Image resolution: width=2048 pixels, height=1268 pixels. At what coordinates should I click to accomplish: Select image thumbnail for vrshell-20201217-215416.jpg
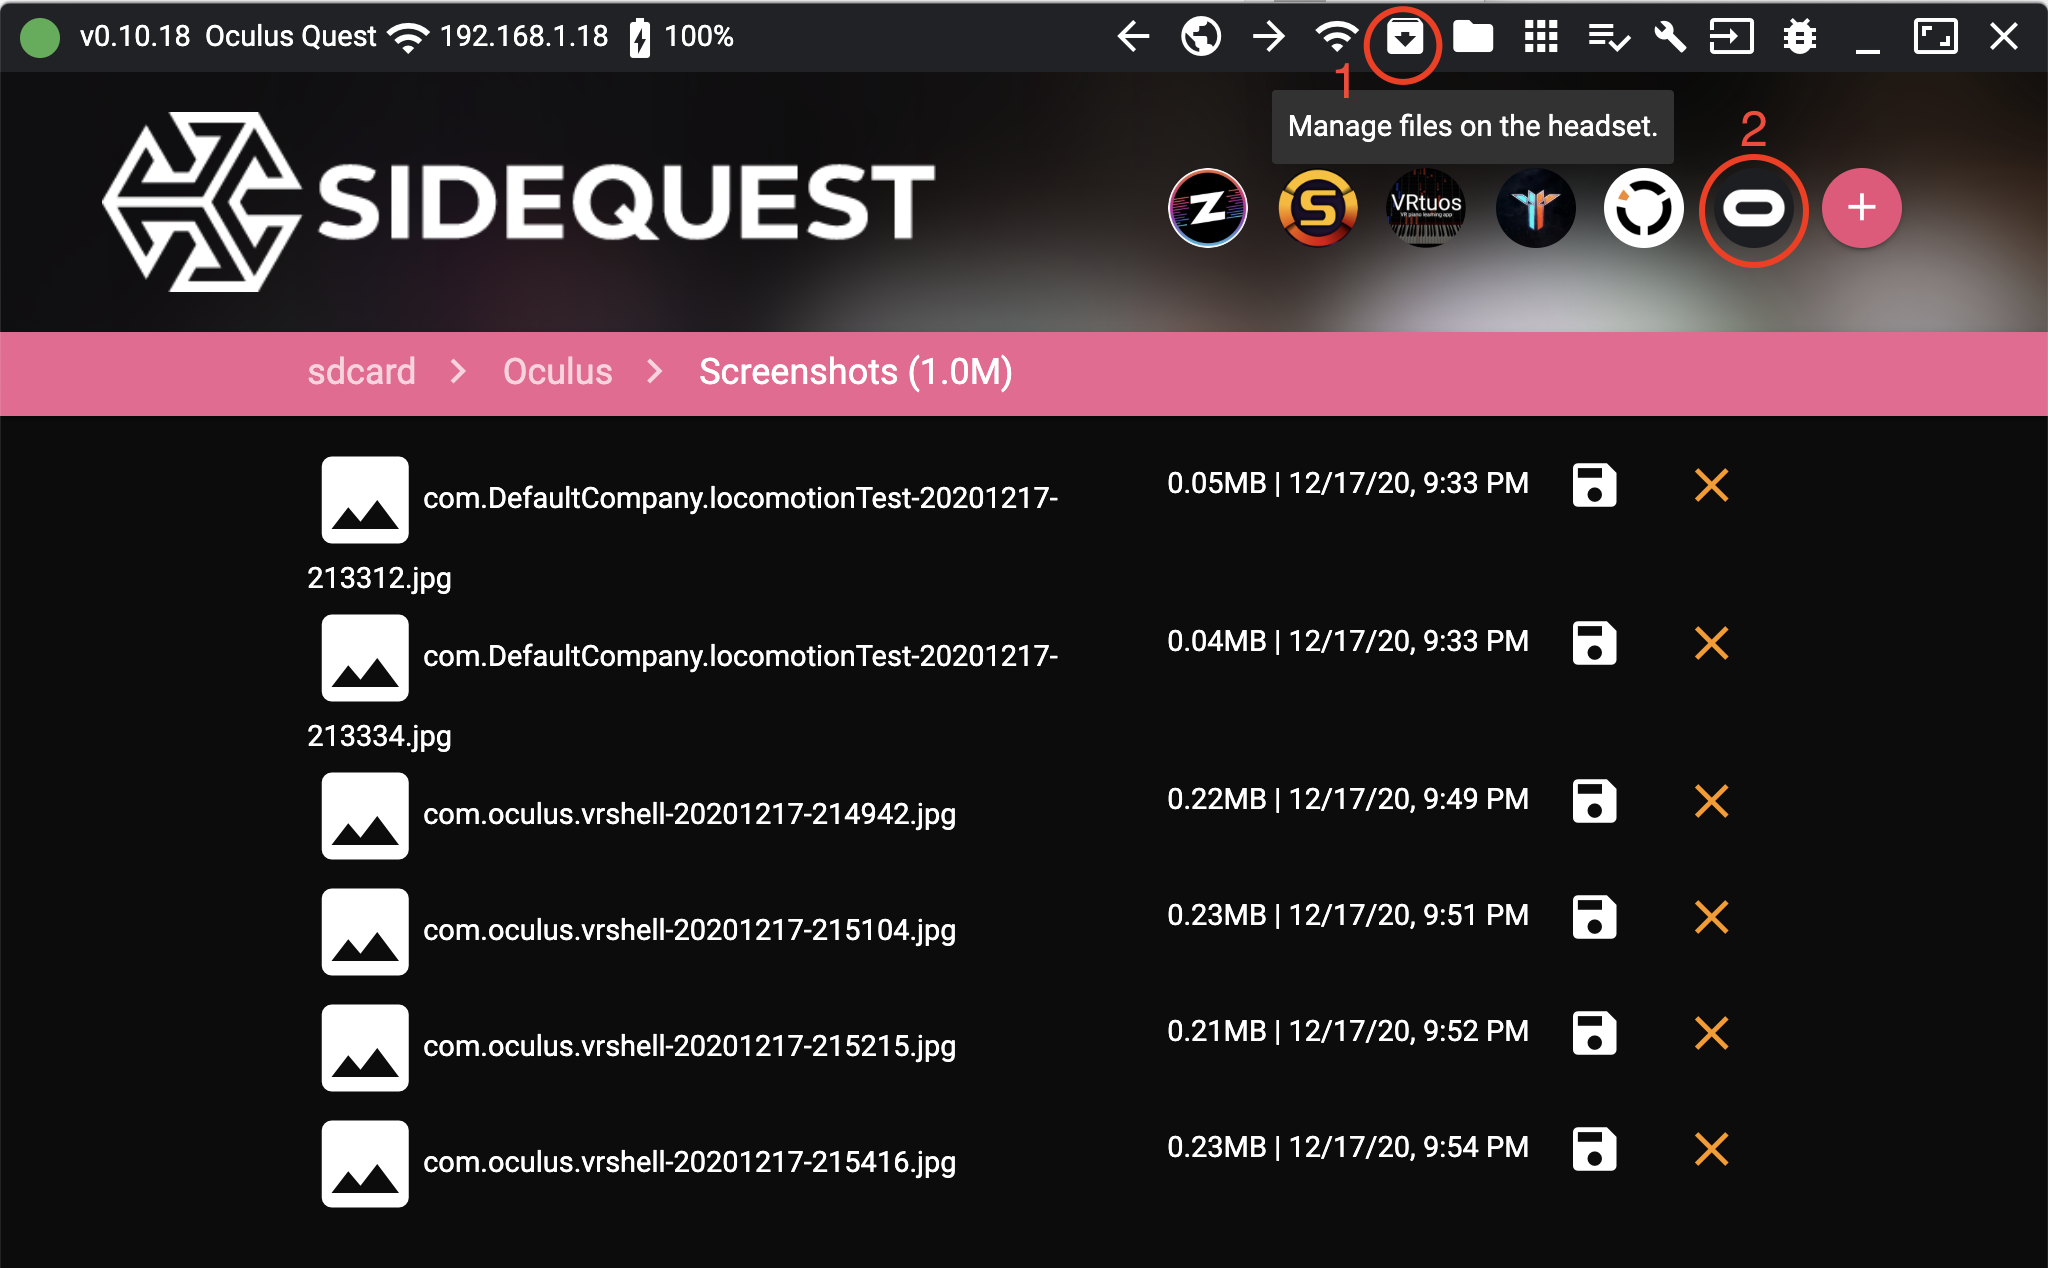tap(365, 1164)
